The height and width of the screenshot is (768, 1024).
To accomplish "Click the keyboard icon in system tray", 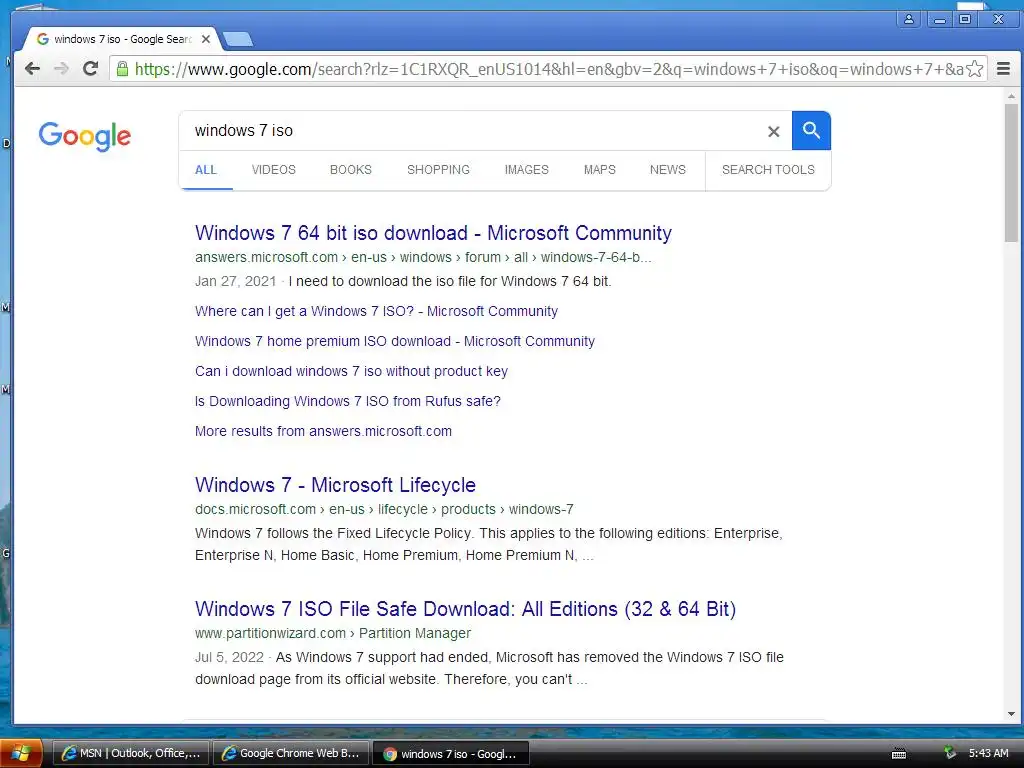I will [x=899, y=754].
